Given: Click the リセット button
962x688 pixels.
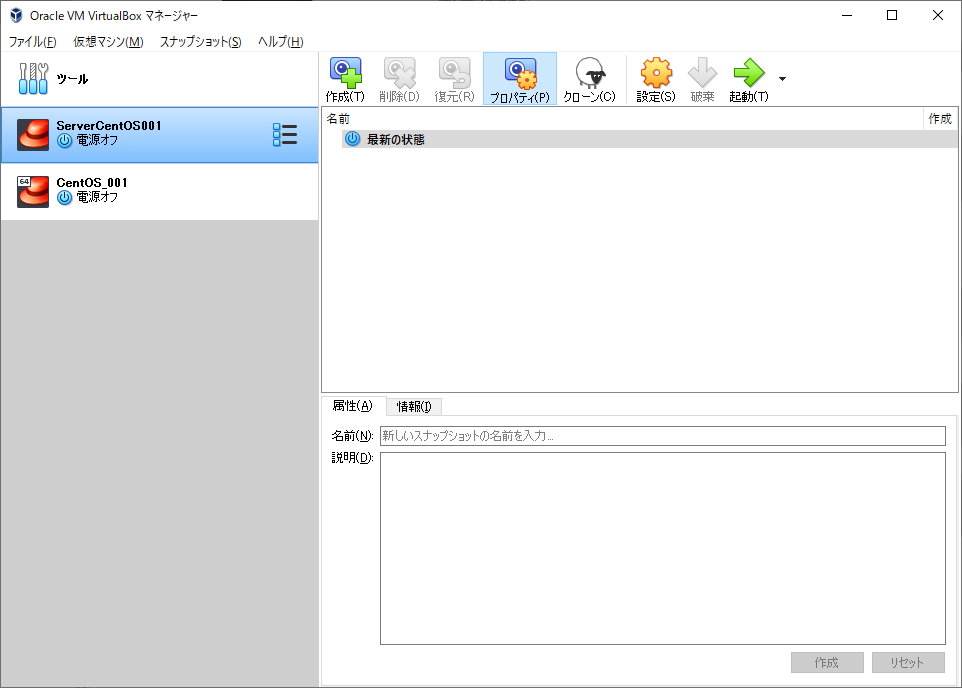Looking at the screenshot, I should (908, 662).
